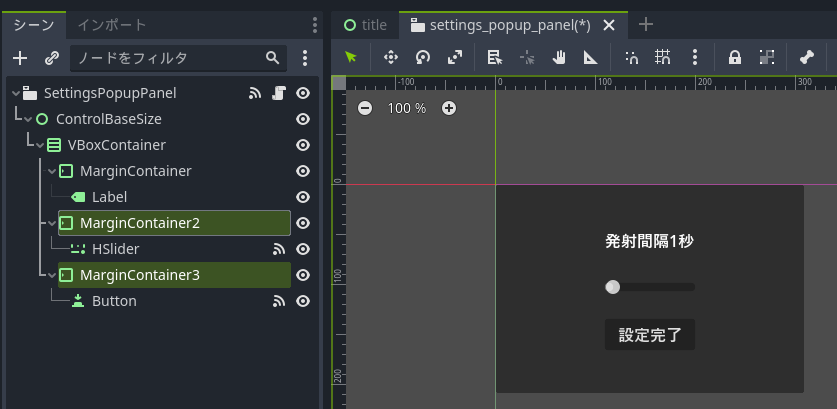The height and width of the screenshot is (409, 837).
Task: Hide SettingsPopupPanel using its eye icon
Action: point(303,93)
